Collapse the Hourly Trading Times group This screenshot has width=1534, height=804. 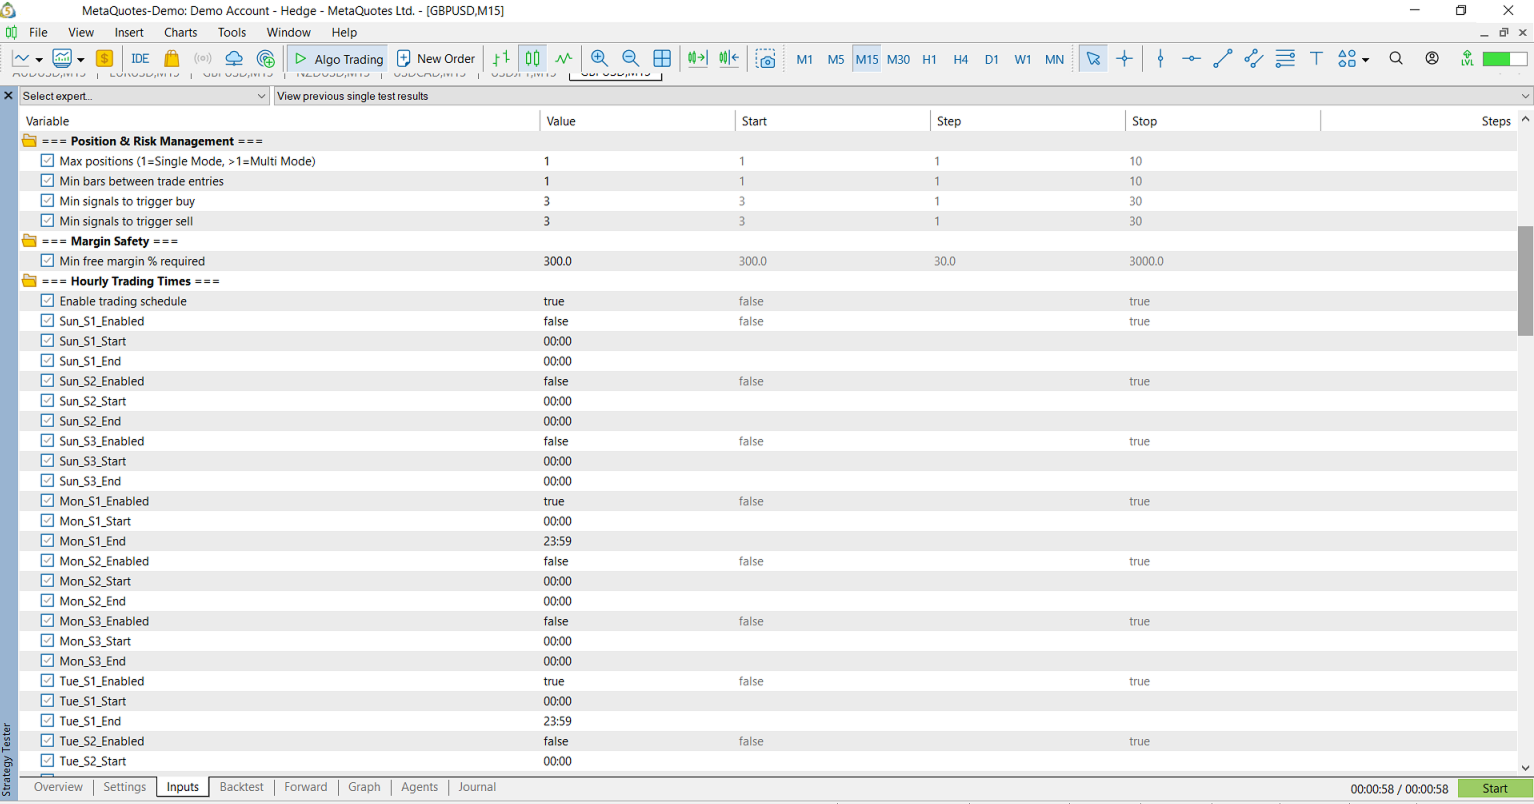click(29, 281)
